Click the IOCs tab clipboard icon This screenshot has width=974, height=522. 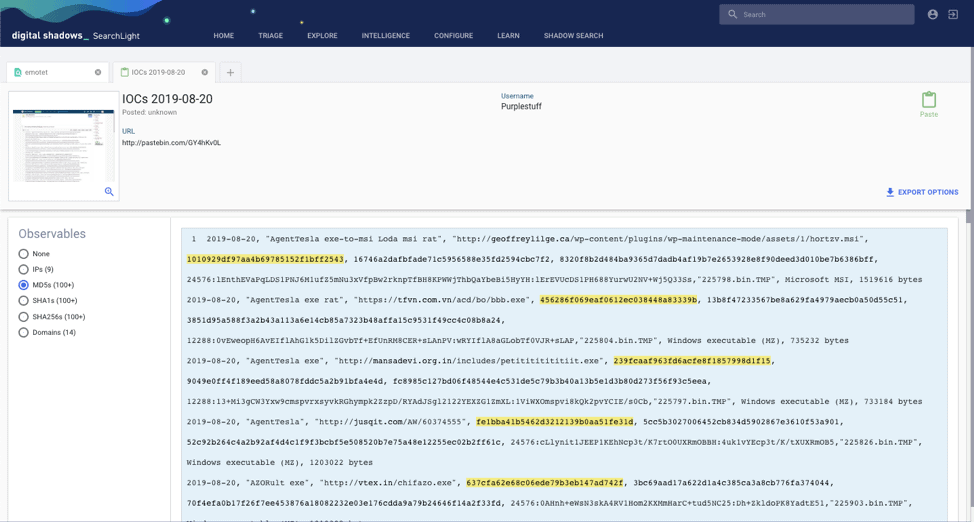(124, 72)
